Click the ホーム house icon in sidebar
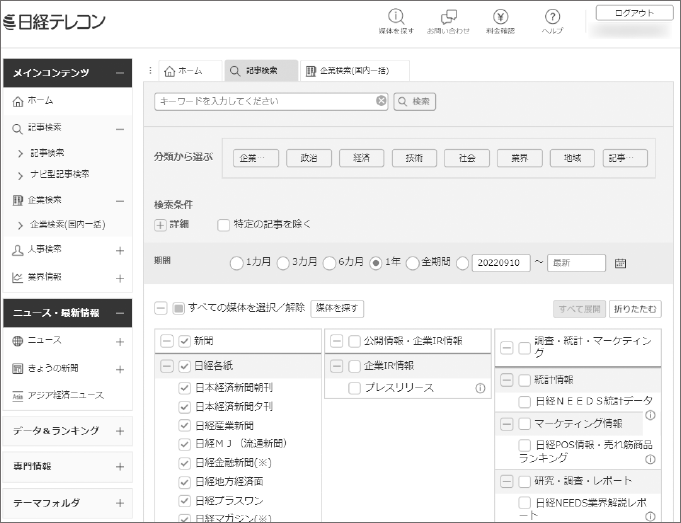The width and height of the screenshot is (681, 523). click(17, 101)
